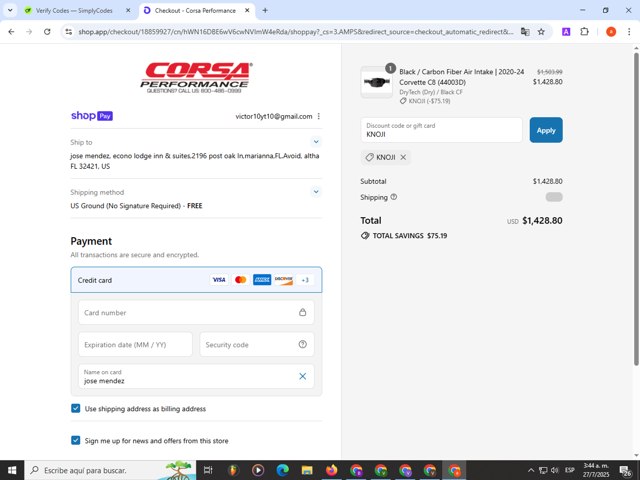
Task: Open Microsoft Edge from the taskbar
Action: tap(282, 470)
